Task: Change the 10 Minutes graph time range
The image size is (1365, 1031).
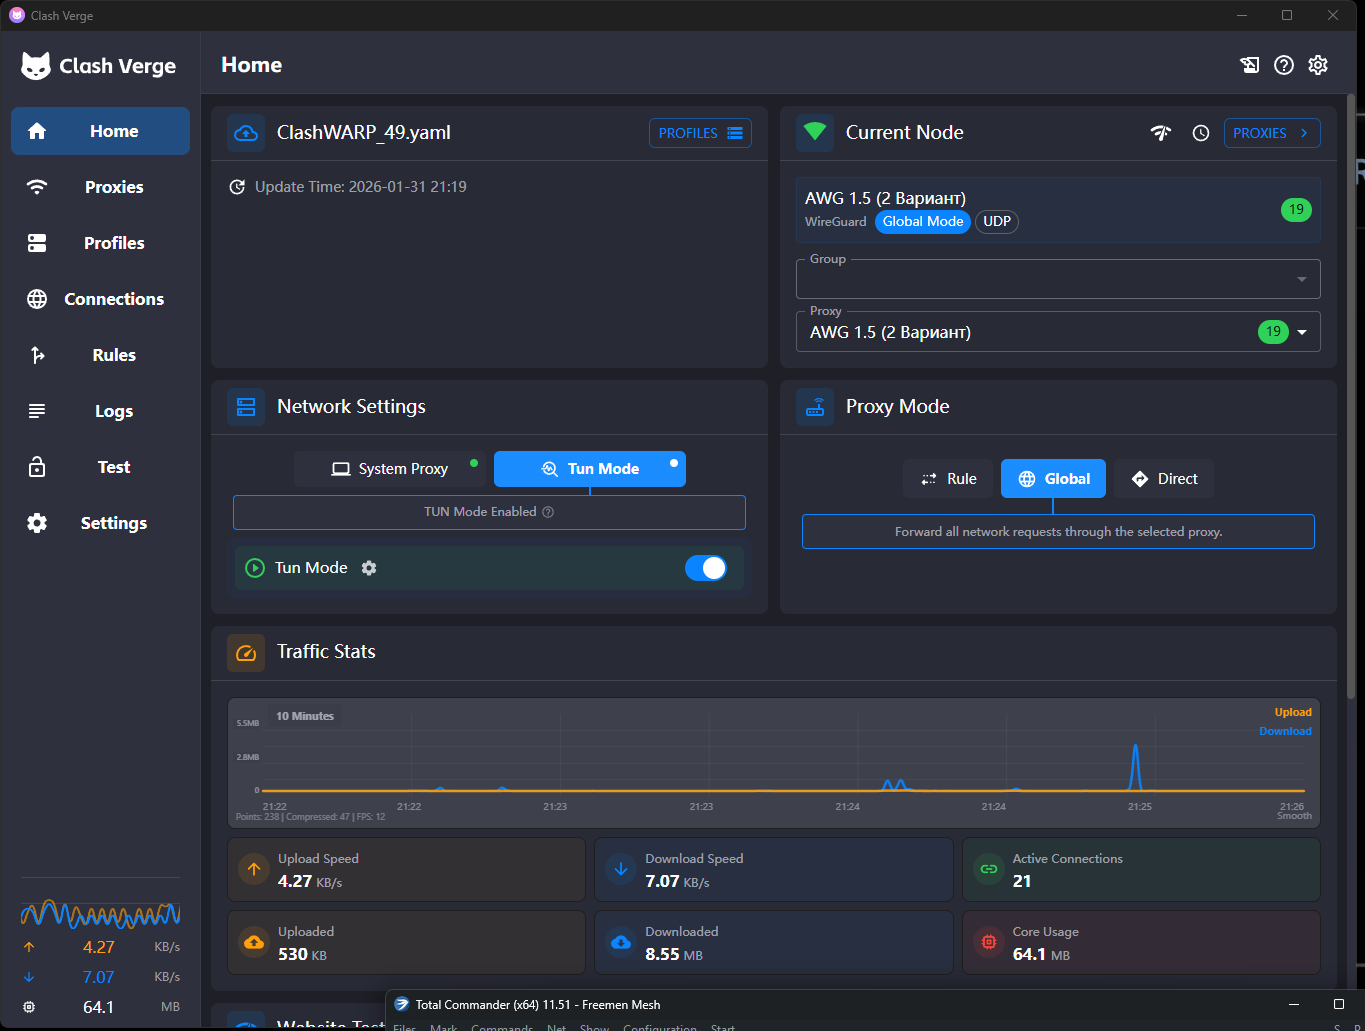Action: tap(305, 716)
